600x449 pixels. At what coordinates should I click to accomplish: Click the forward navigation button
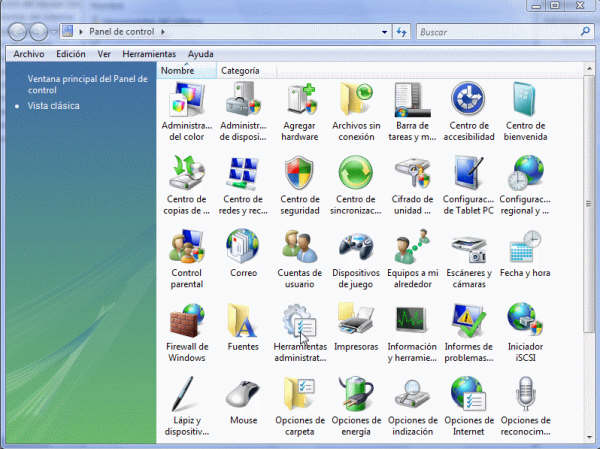pyautogui.click(x=39, y=32)
